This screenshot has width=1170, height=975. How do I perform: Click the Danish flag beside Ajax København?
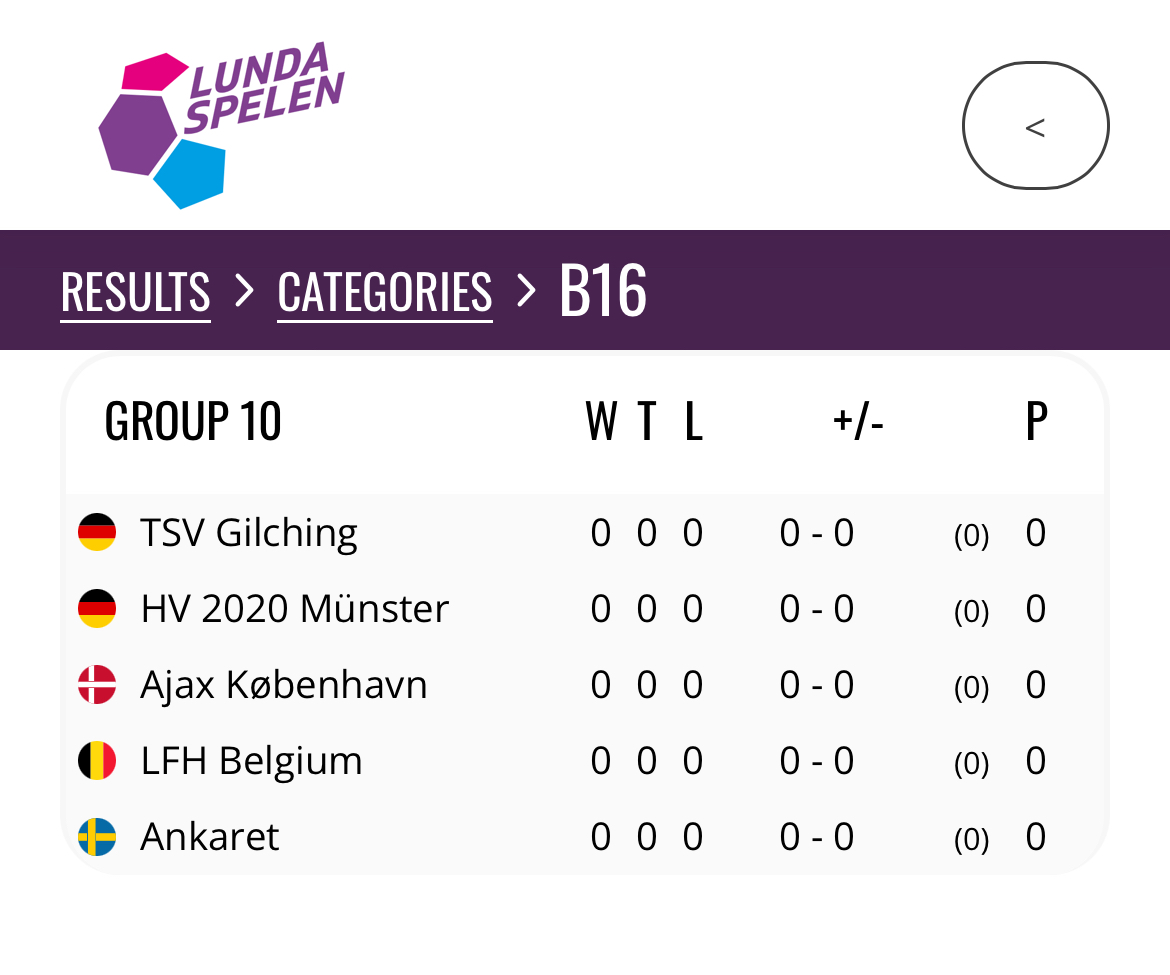click(97, 684)
